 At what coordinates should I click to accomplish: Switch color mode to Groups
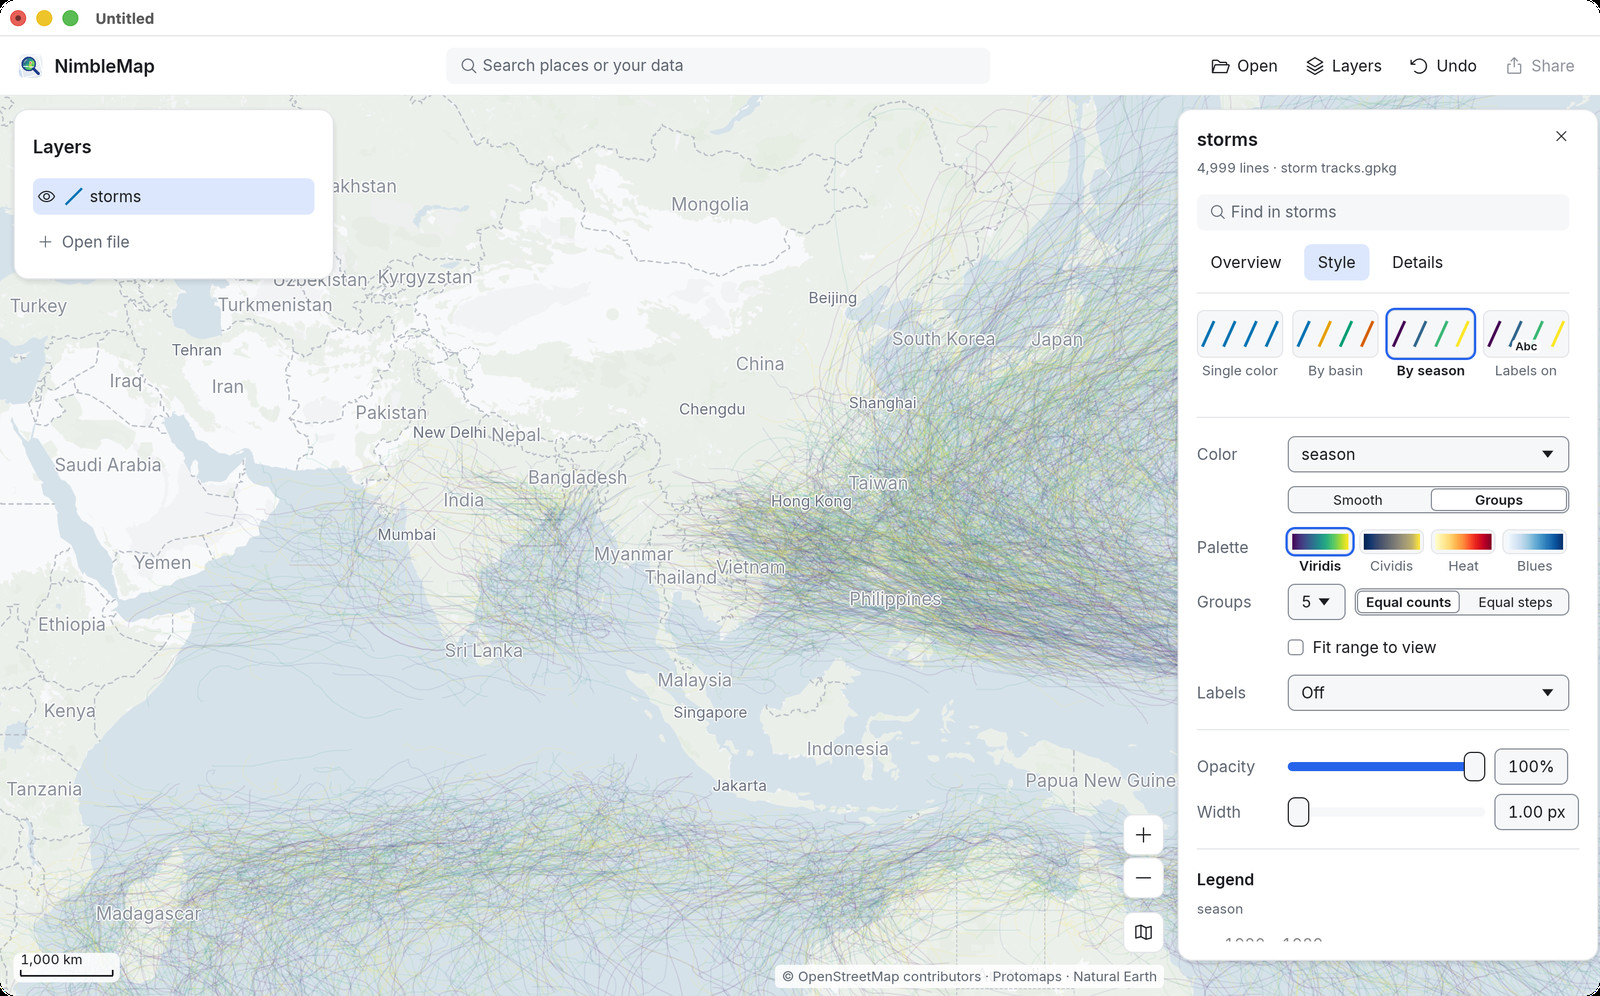[x=1498, y=500]
